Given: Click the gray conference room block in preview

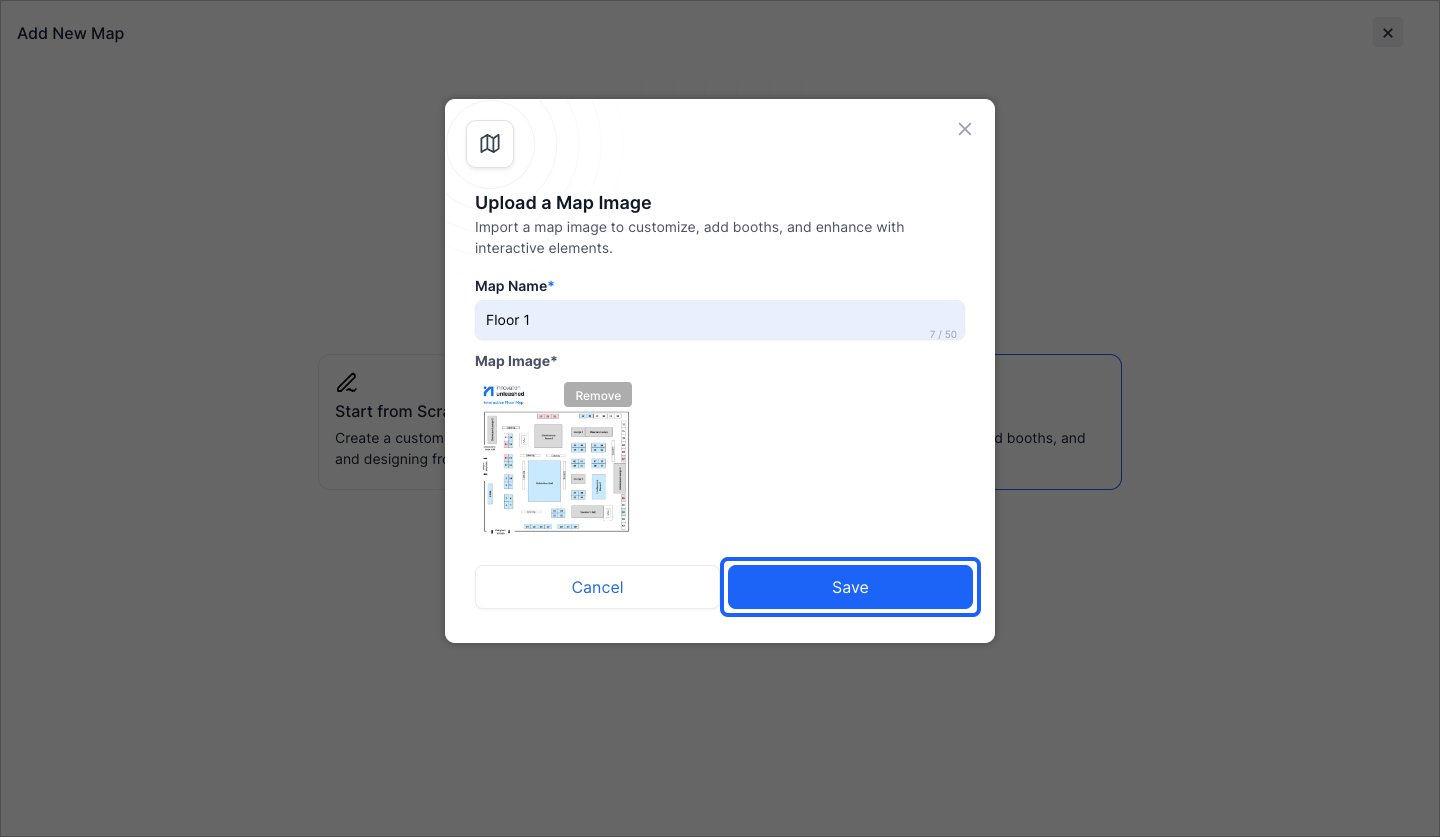Looking at the screenshot, I should [x=548, y=436].
